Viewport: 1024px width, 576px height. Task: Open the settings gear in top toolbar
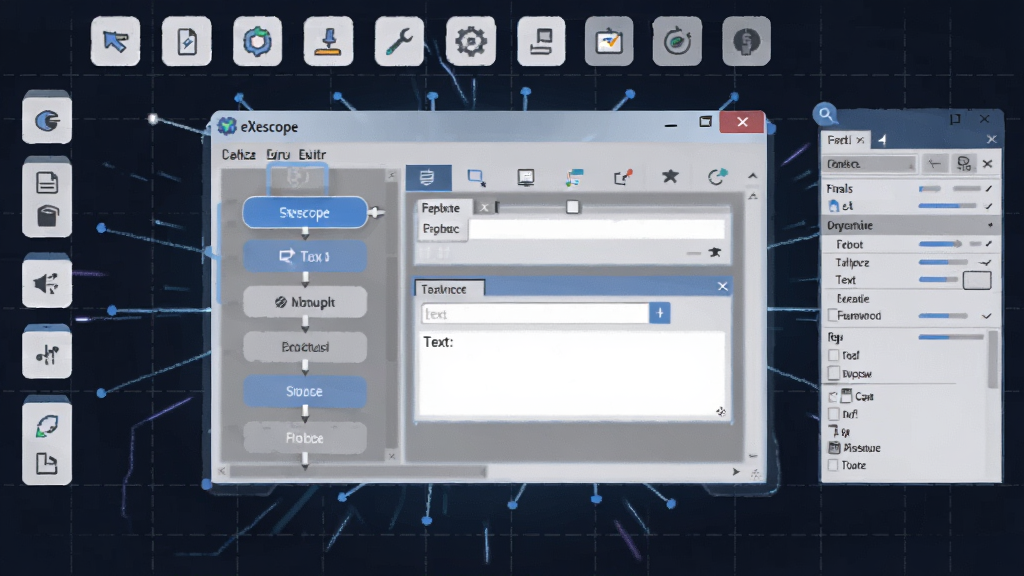click(x=471, y=41)
